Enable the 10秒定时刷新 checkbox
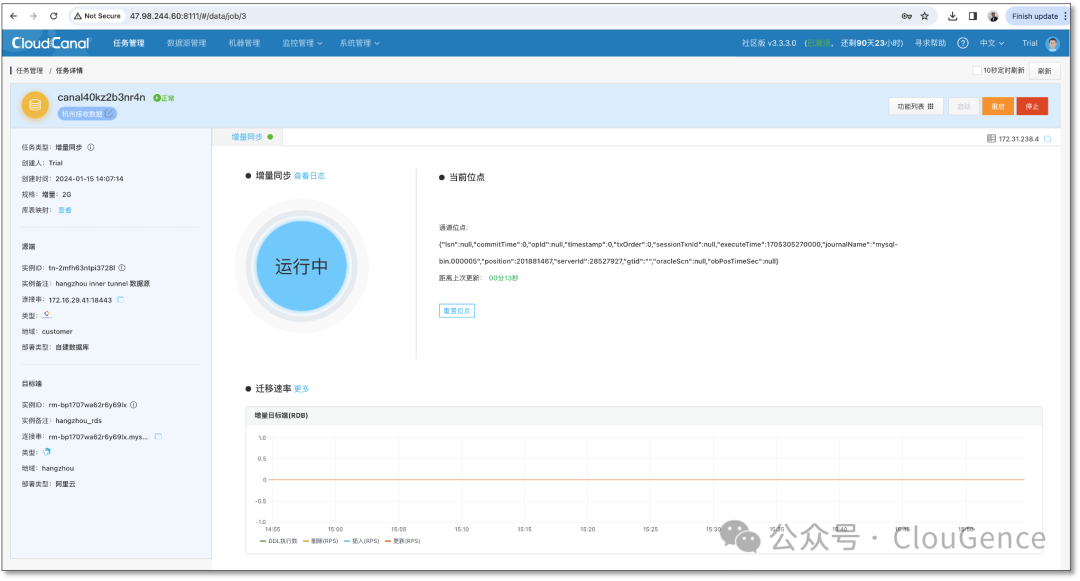The image size is (1080, 581). 977,70
